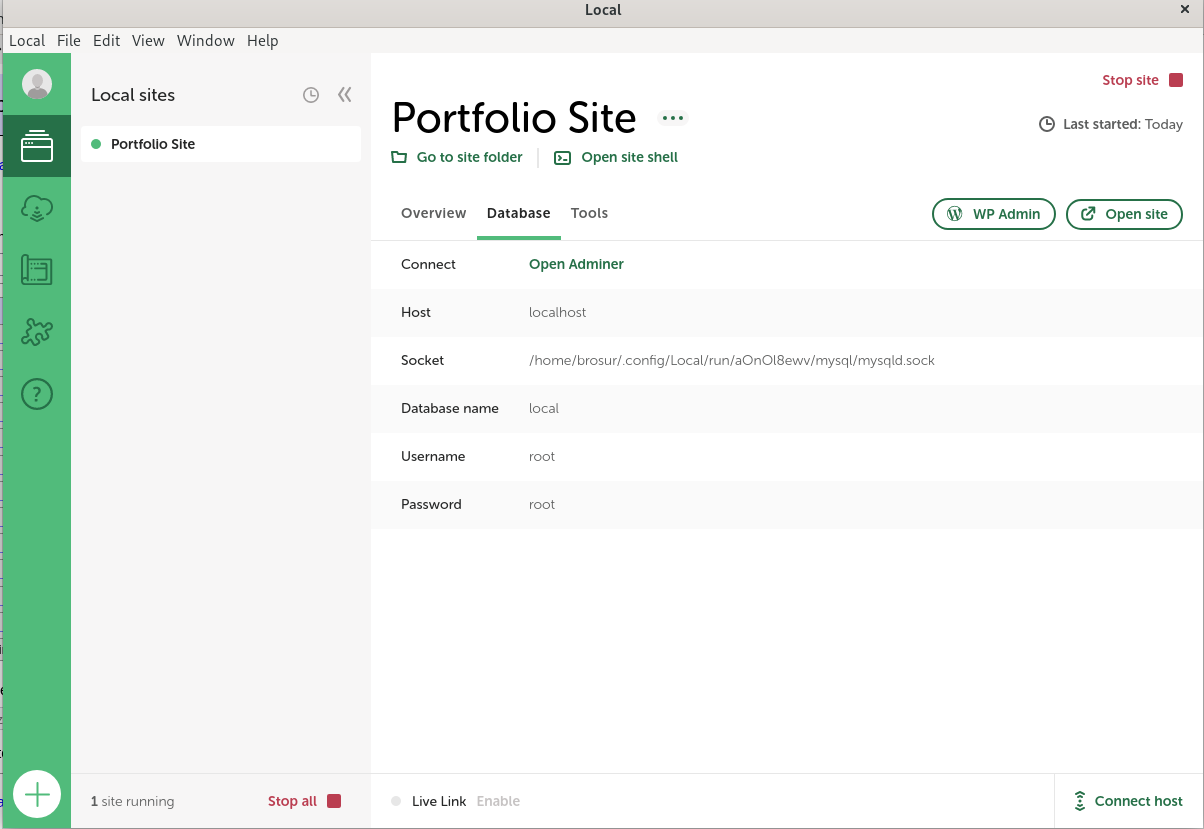This screenshot has height=829, width=1204.
Task: Click the WP Admin button
Action: (x=993, y=214)
